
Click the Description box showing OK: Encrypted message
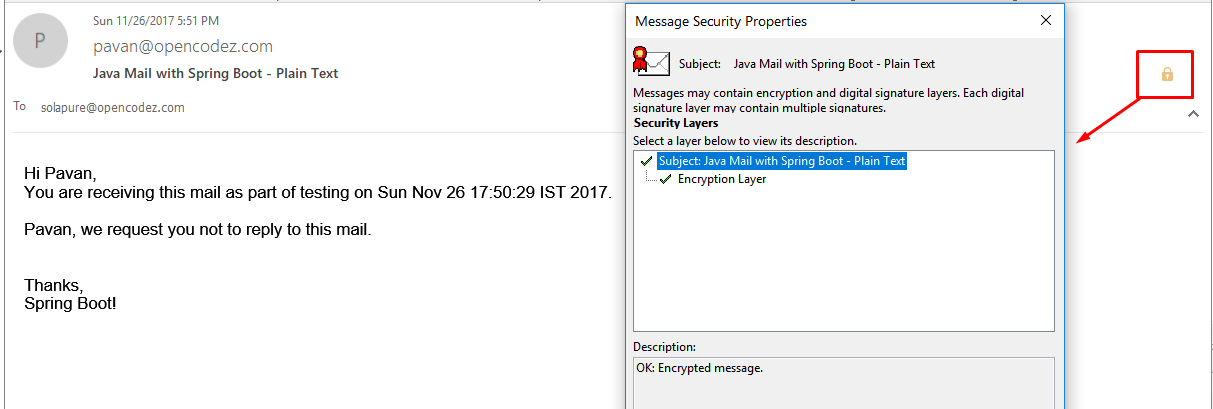coord(844,383)
